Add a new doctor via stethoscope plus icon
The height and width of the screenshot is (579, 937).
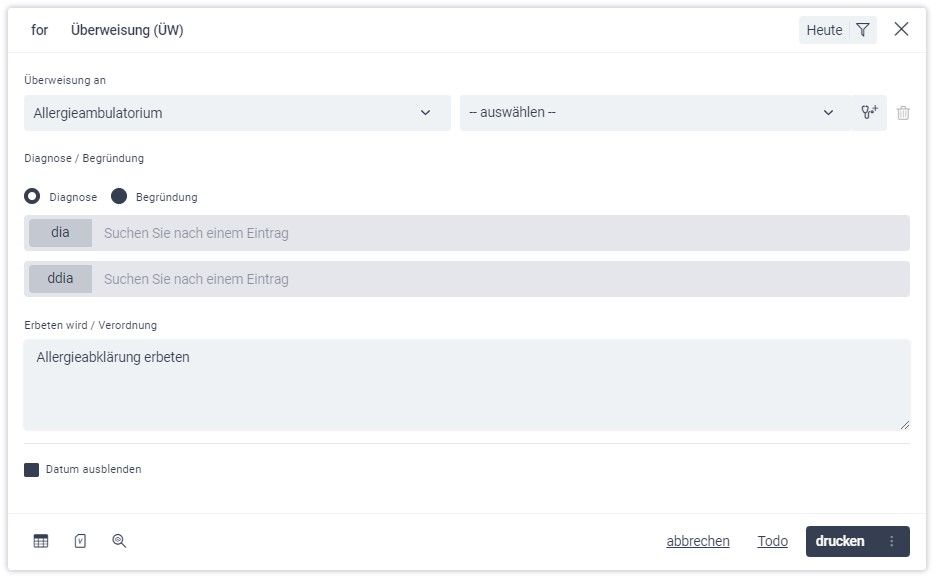tap(868, 113)
